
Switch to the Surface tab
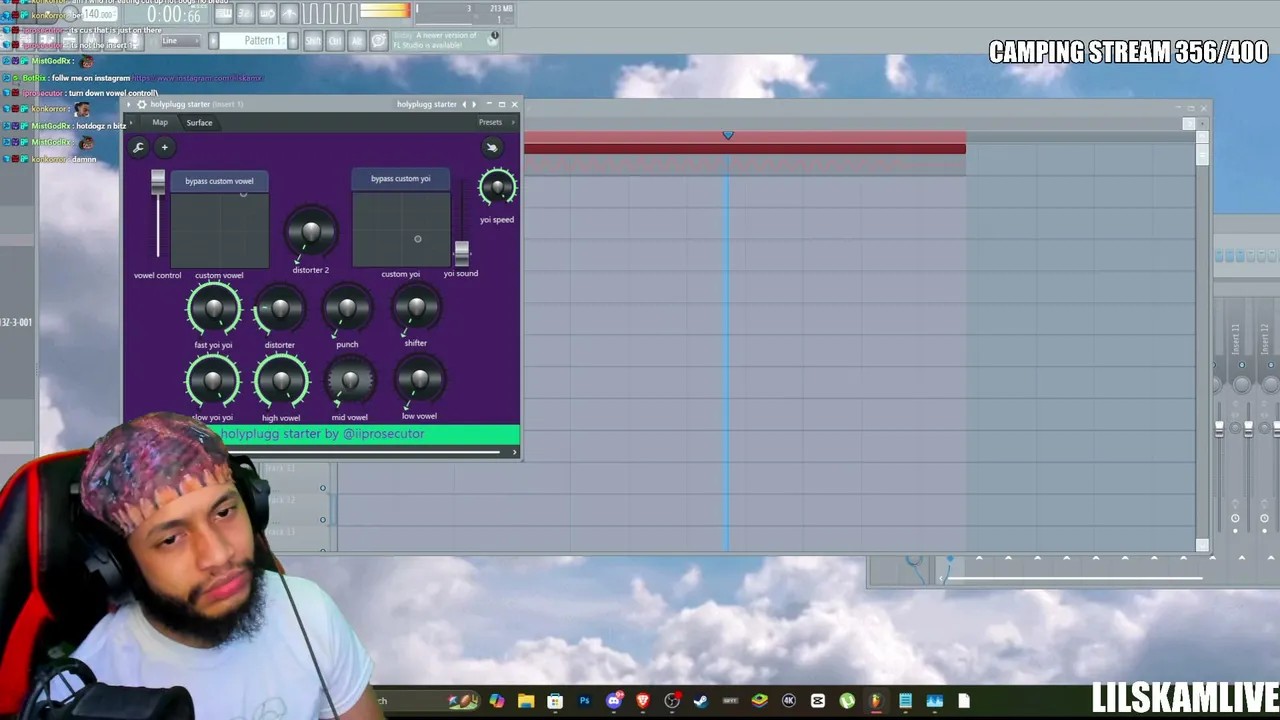[x=199, y=123]
